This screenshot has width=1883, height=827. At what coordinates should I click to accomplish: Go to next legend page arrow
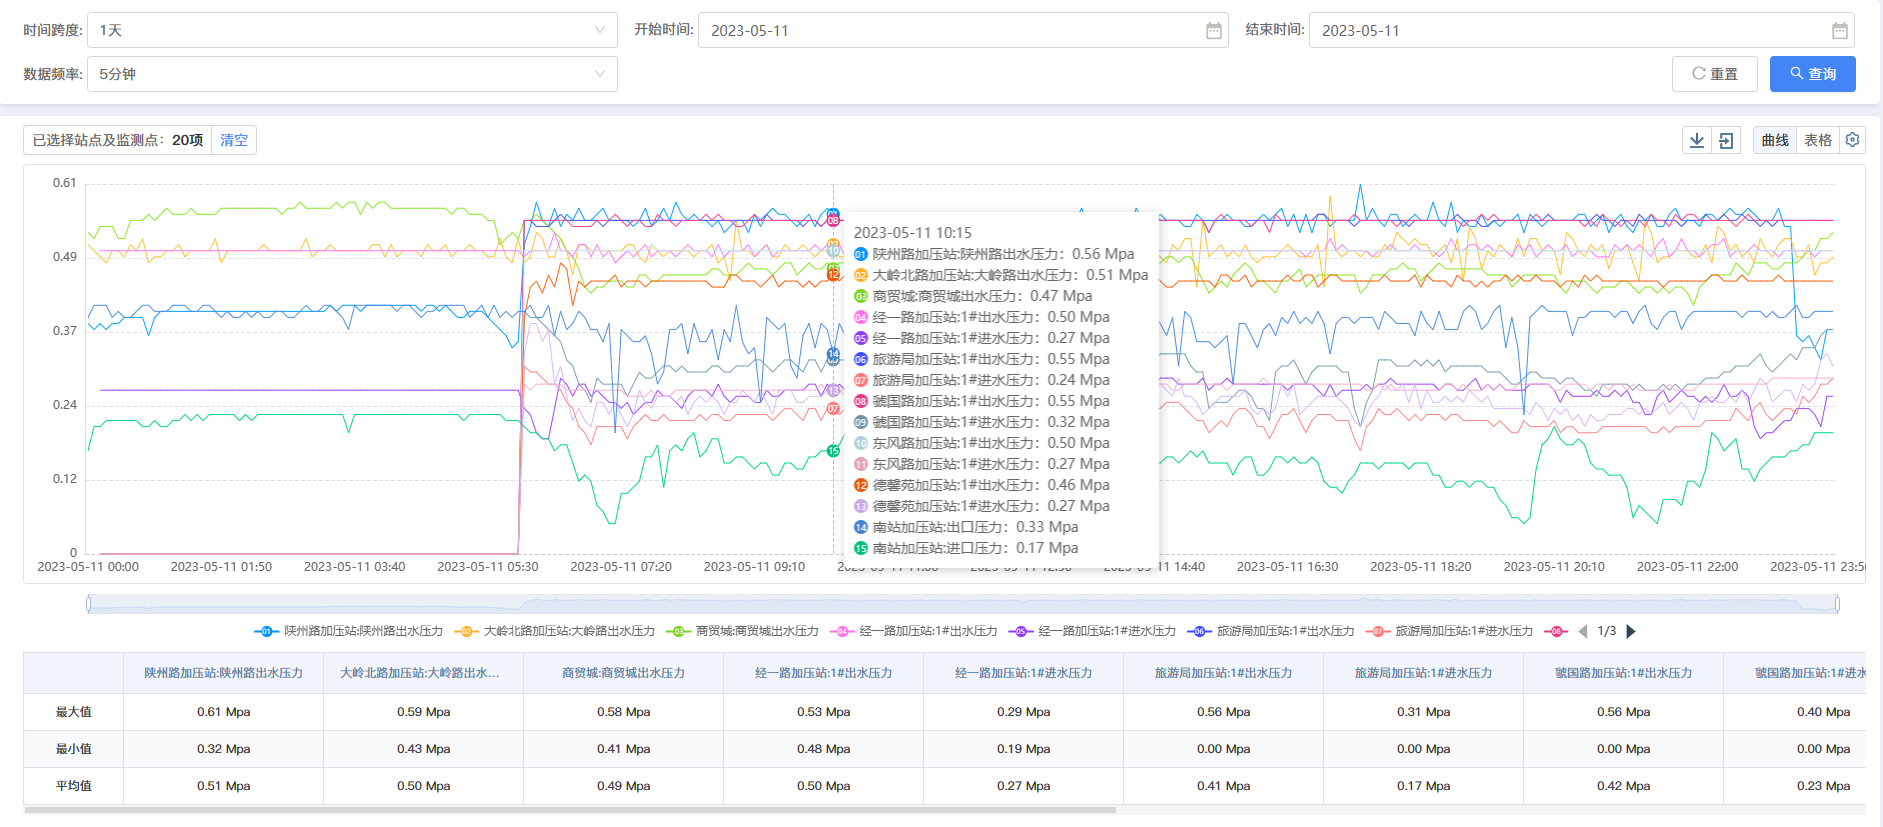coord(1631,631)
